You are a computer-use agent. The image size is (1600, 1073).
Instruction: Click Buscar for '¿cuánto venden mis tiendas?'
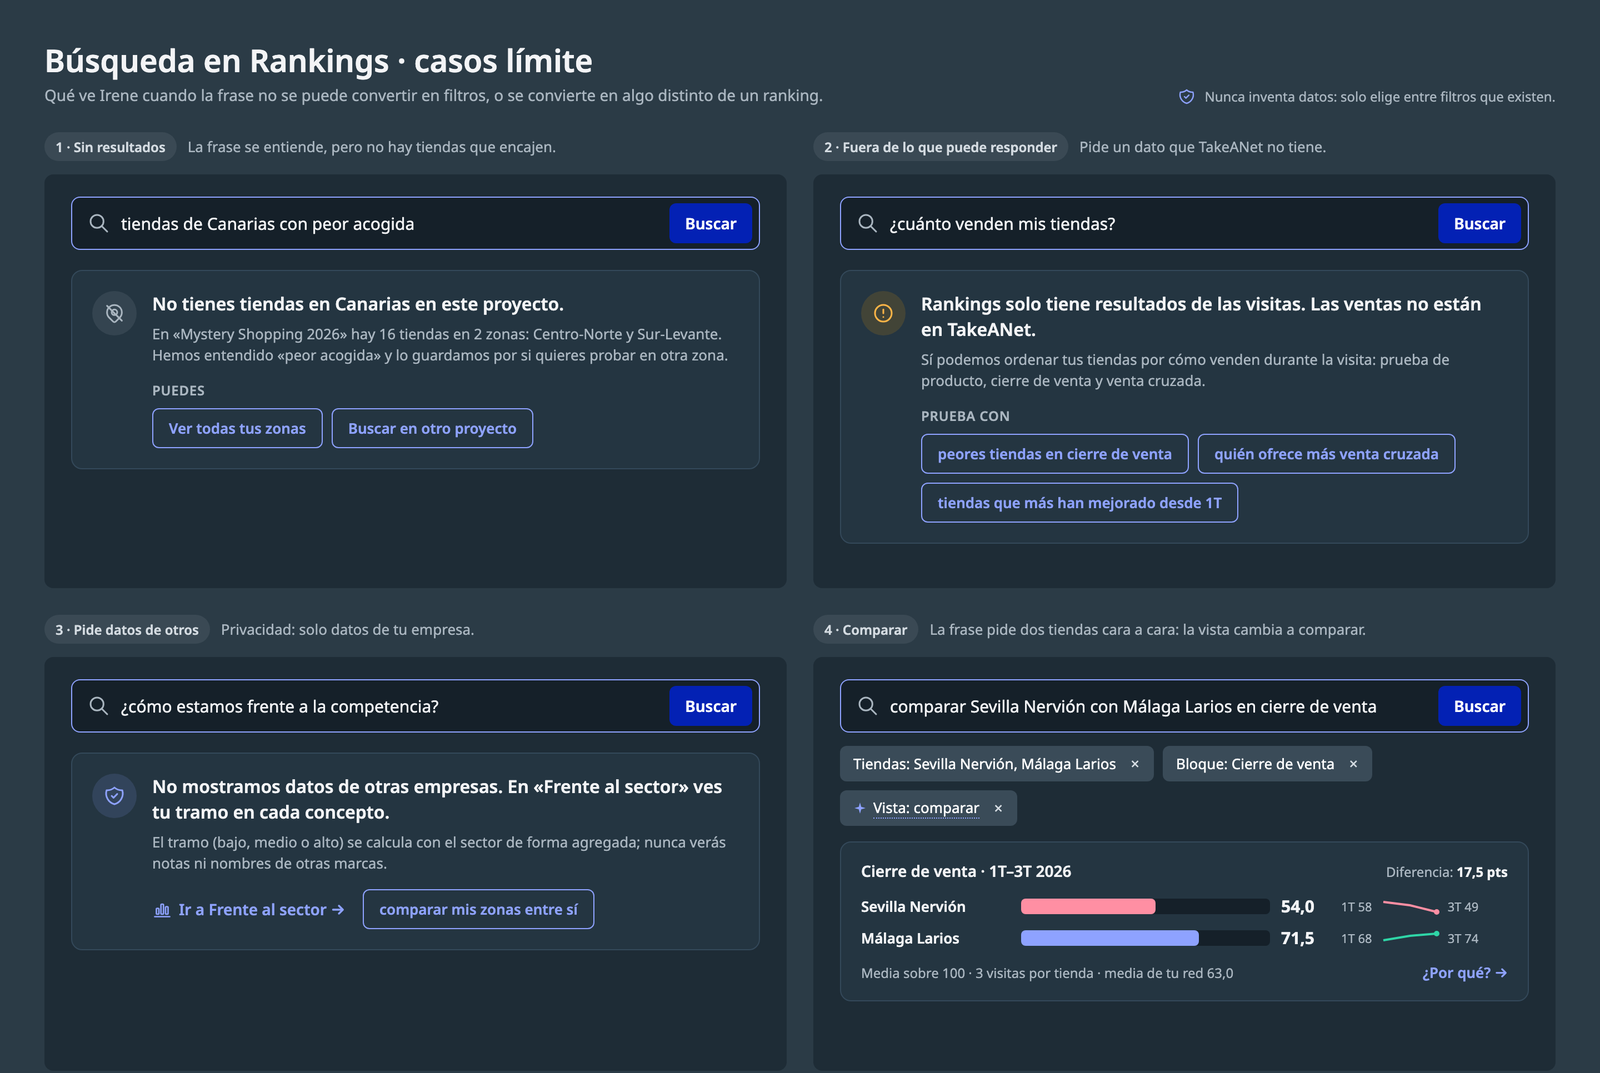point(1479,224)
